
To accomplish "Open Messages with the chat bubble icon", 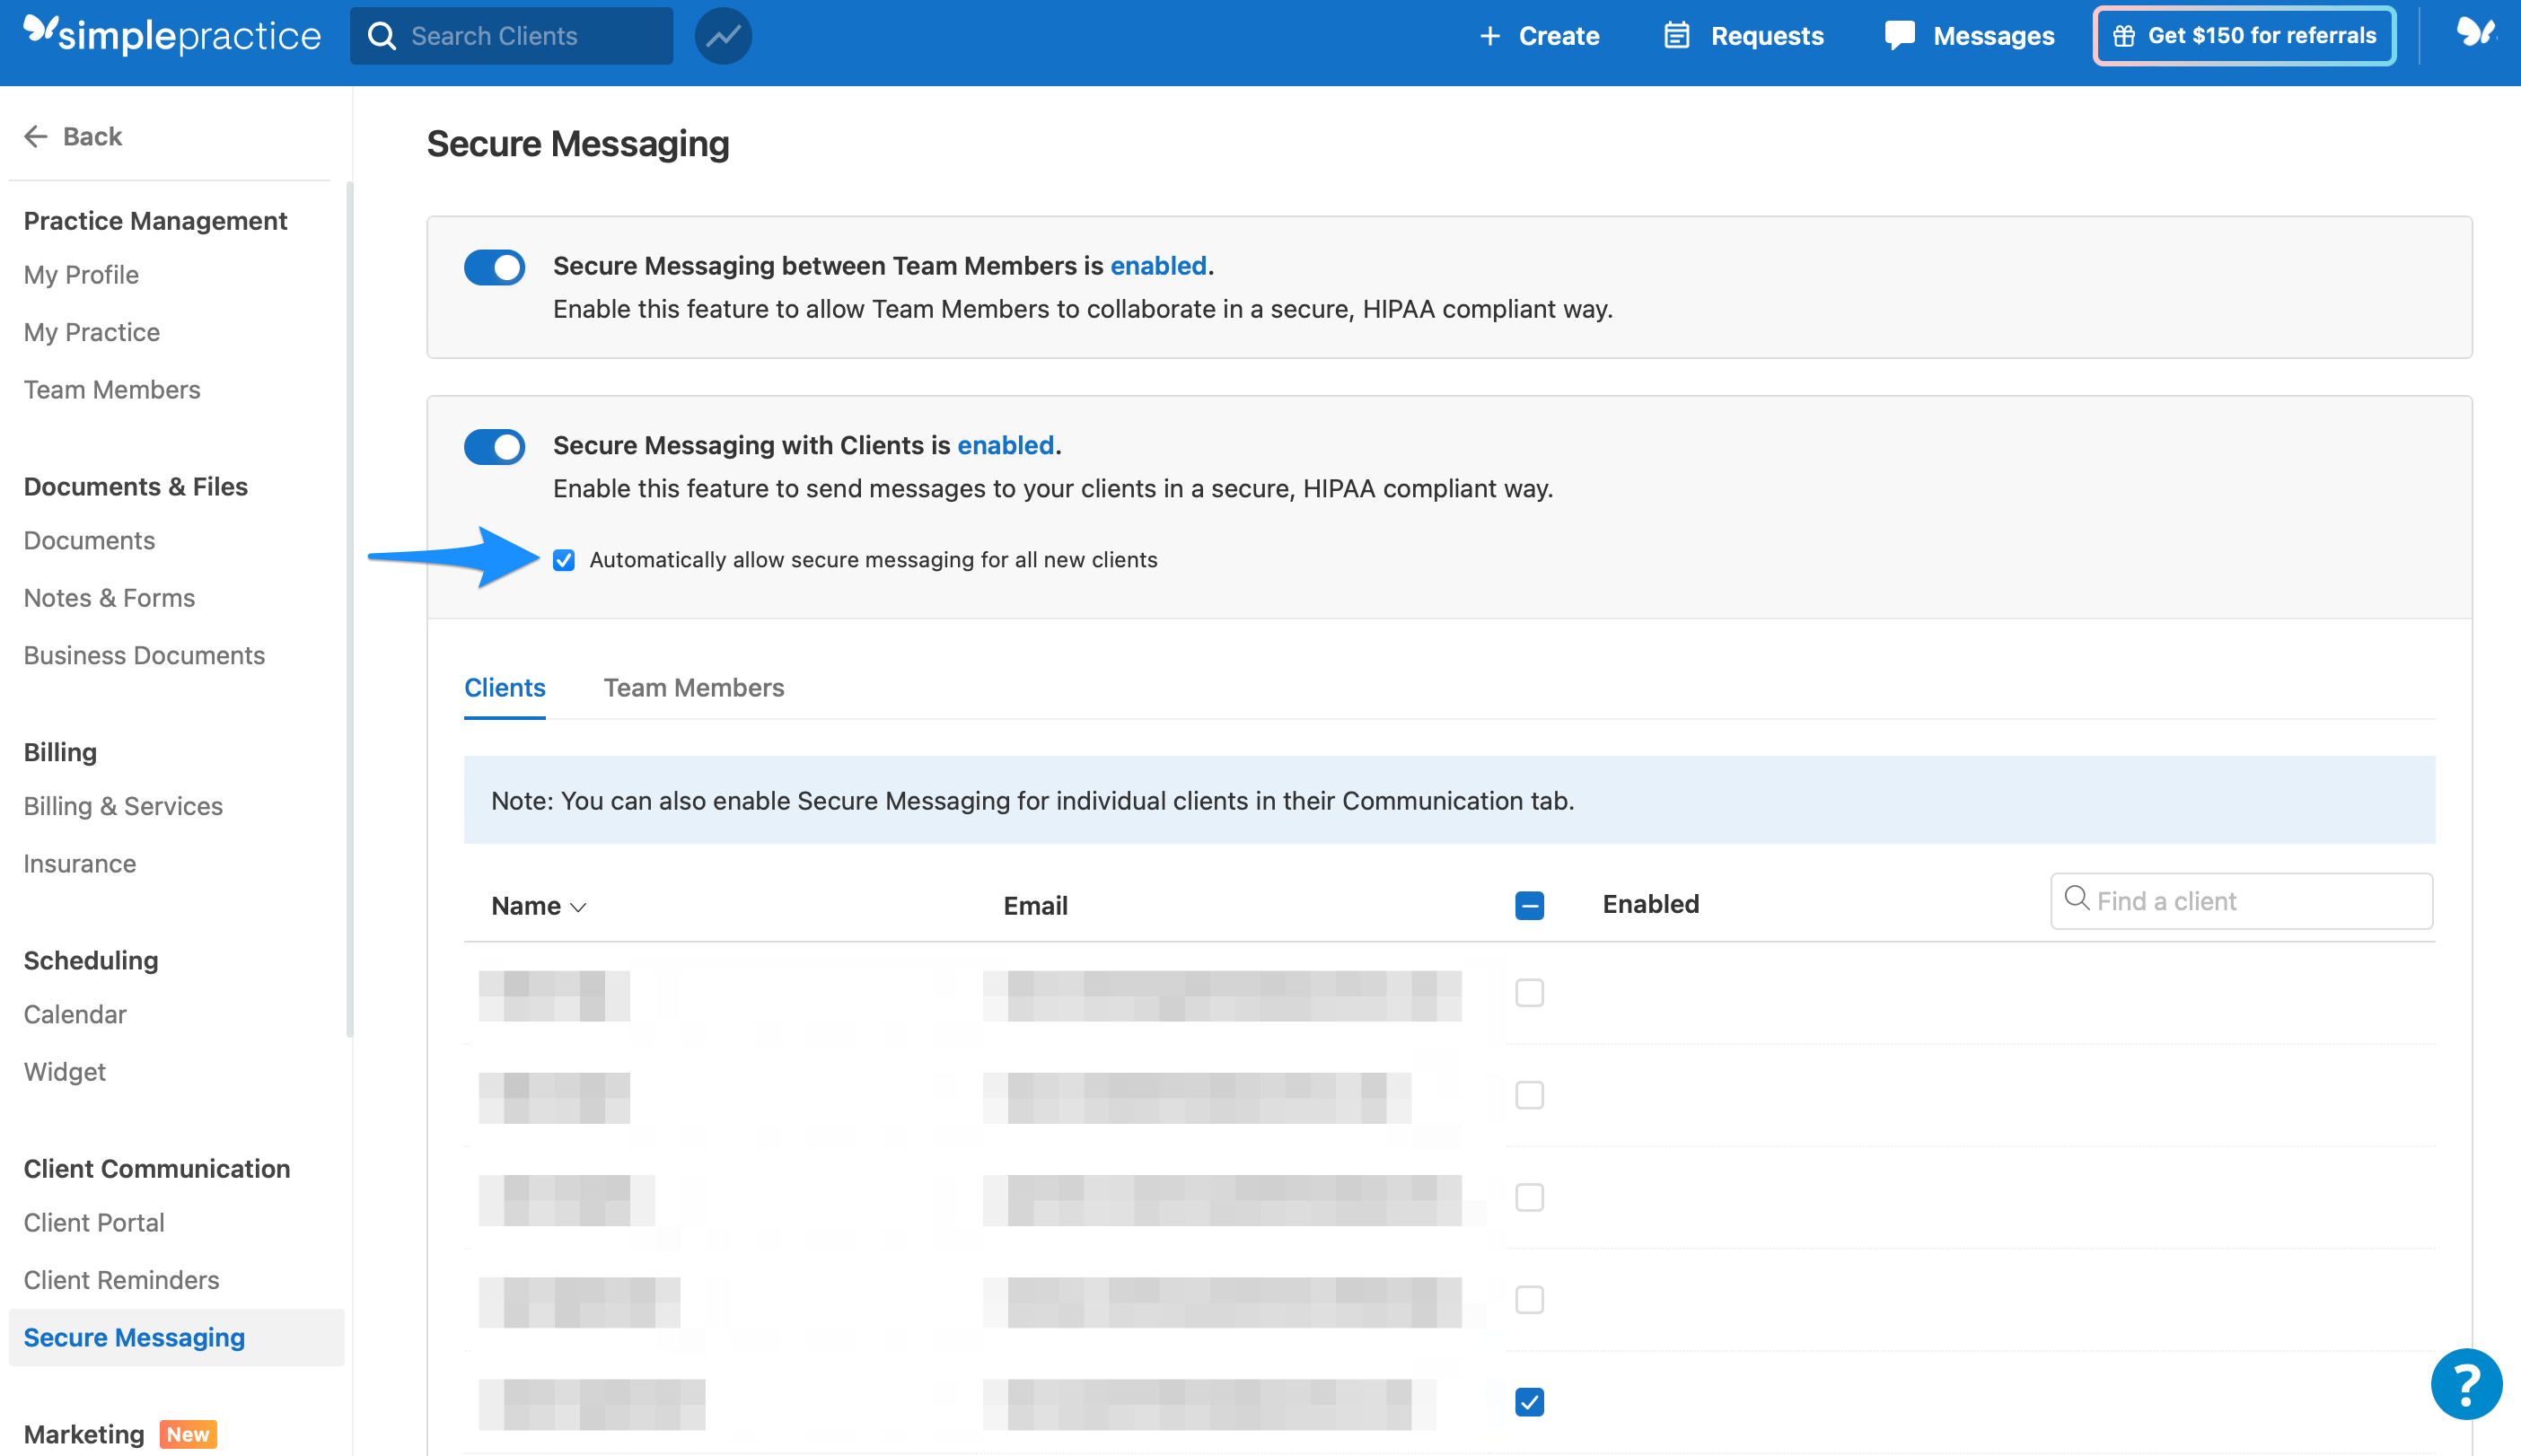I will [x=1899, y=35].
